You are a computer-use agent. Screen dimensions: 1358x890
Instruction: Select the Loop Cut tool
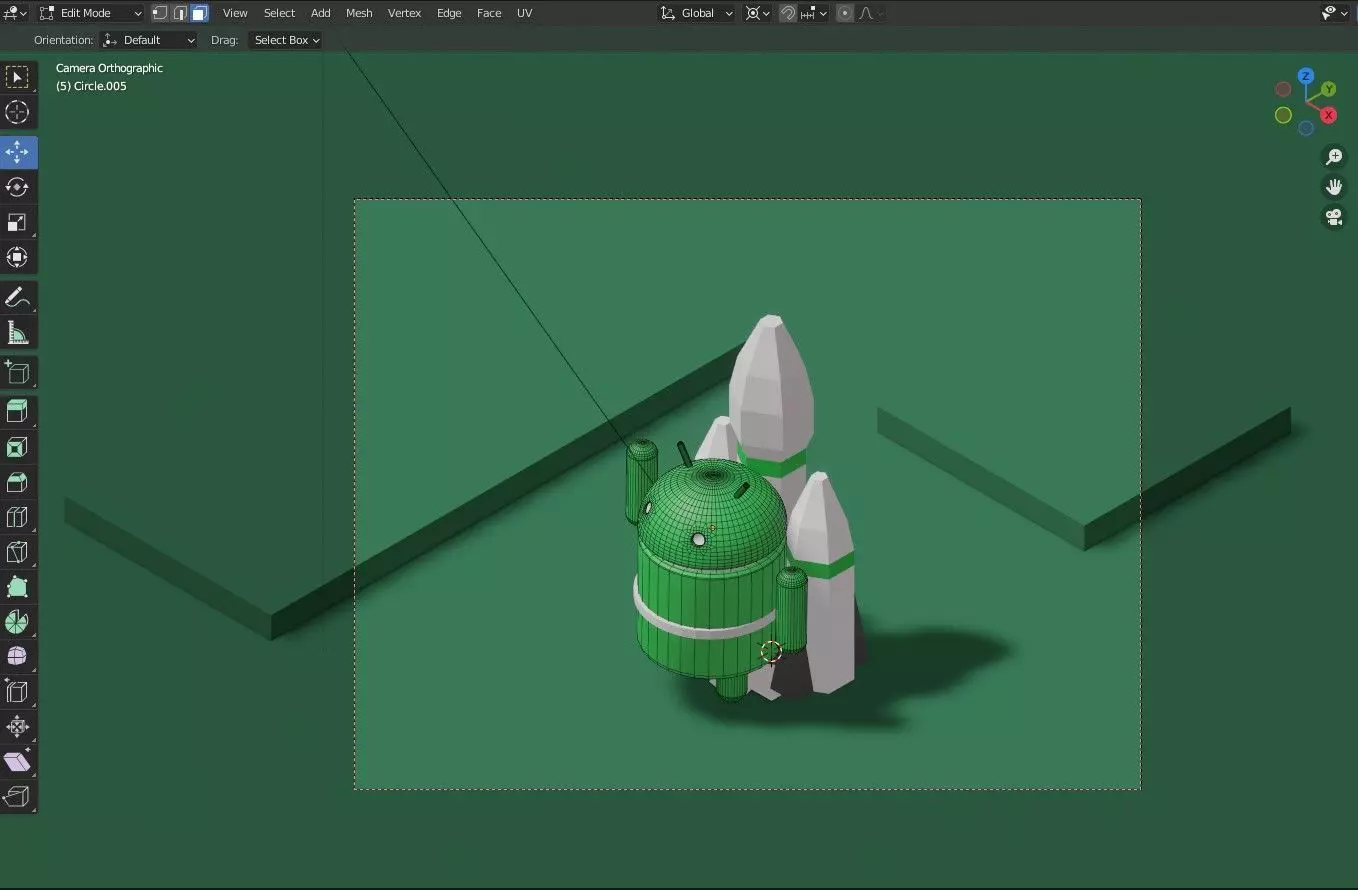point(18,517)
